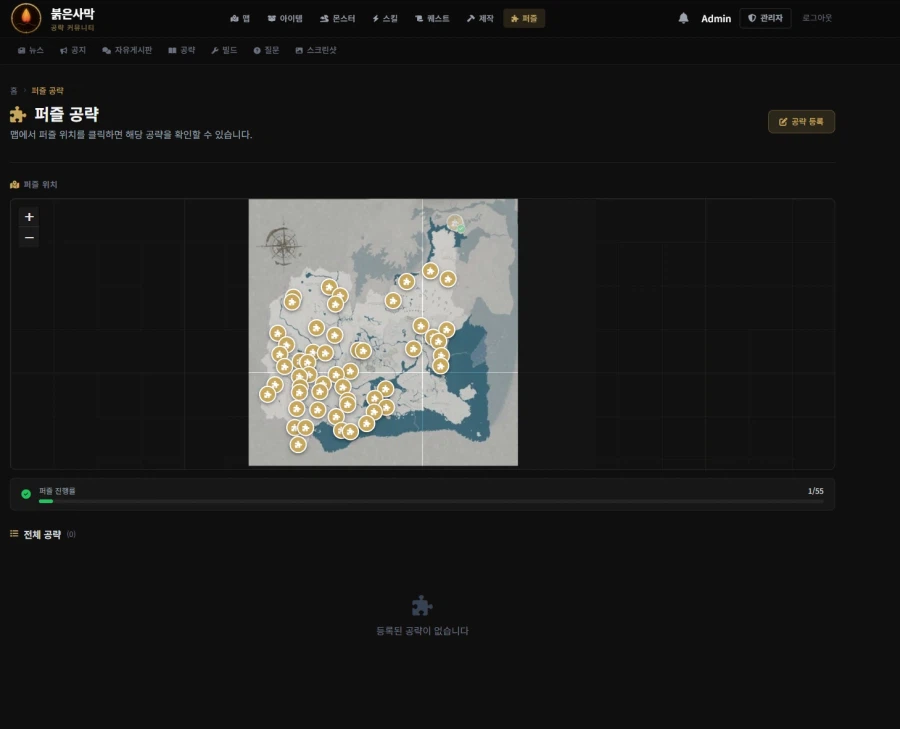The width and height of the screenshot is (900, 729).
Task: Click the 퍼즐 진행률 progress bar
Action: click(x=430, y=500)
